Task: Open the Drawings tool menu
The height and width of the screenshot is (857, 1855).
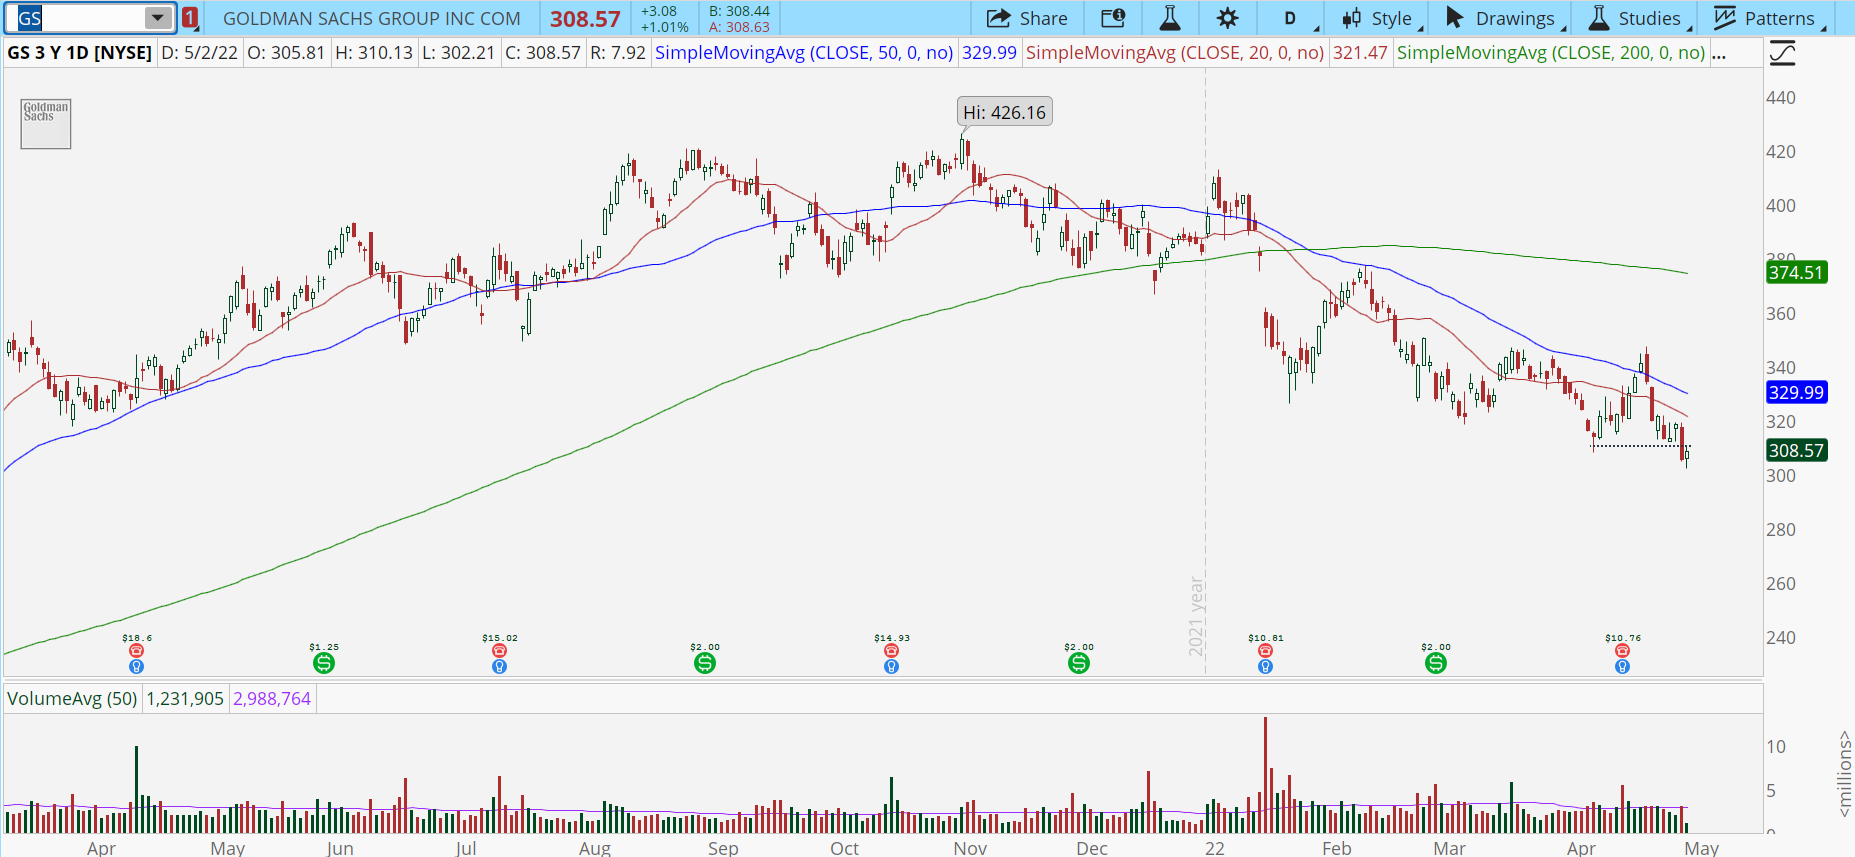Action: click(x=1503, y=18)
